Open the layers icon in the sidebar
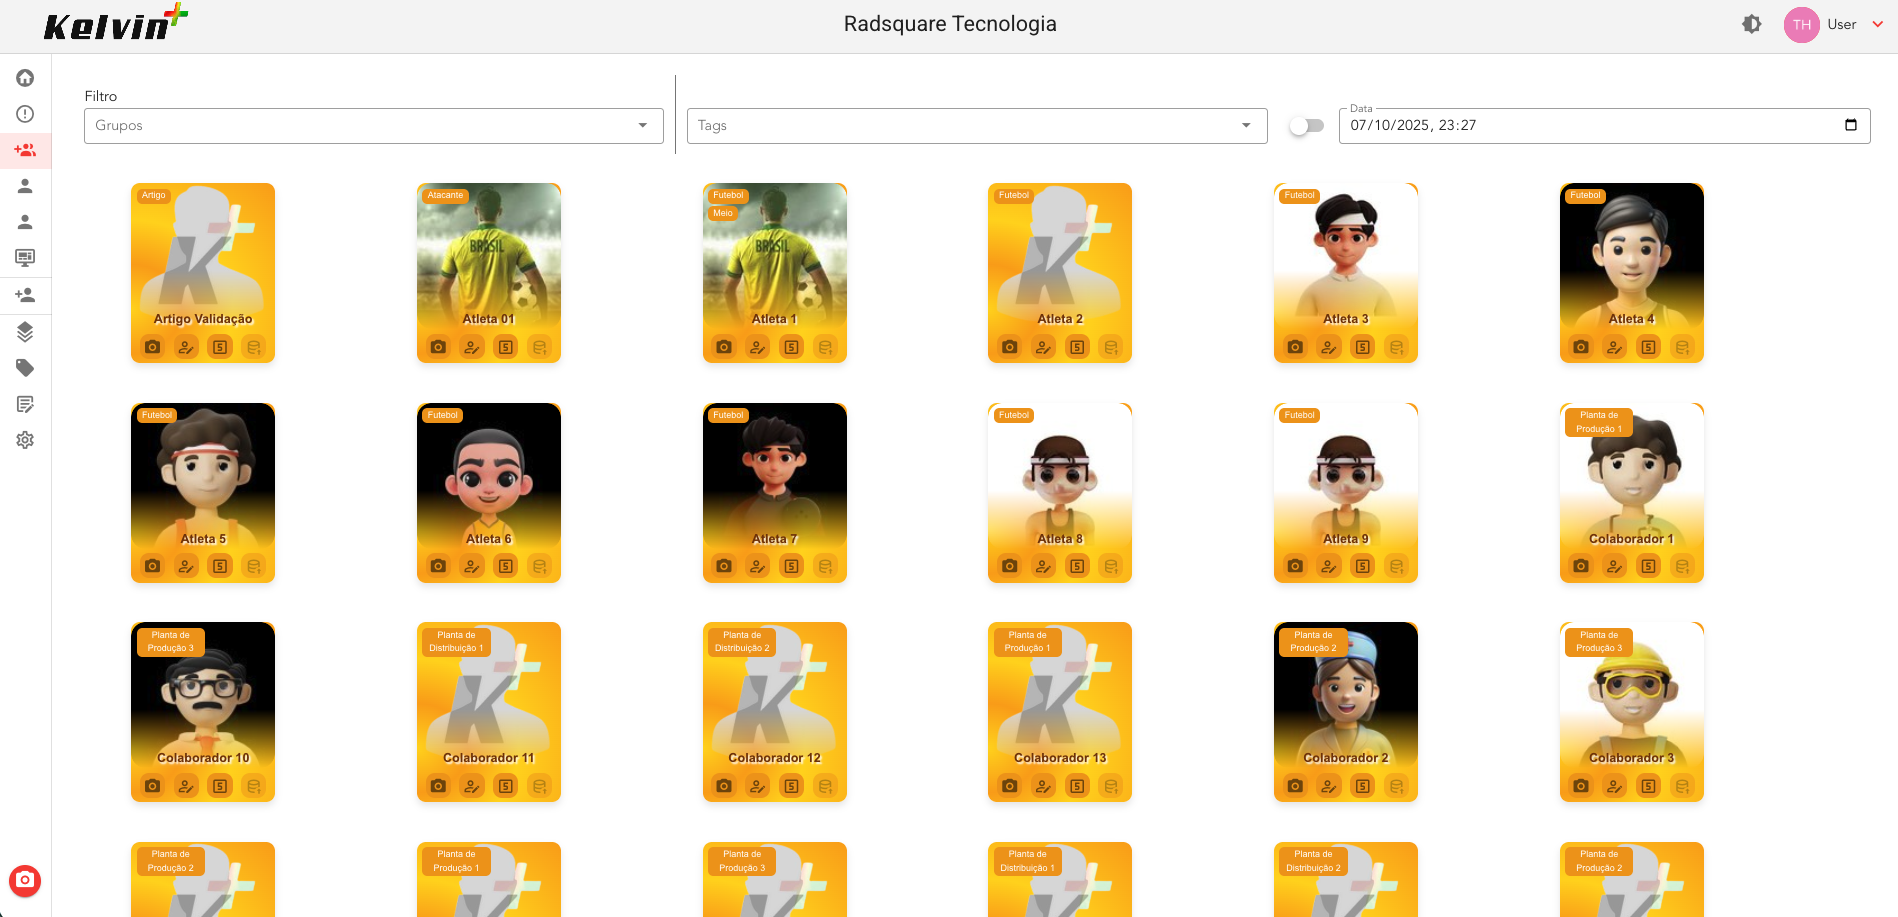The image size is (1898, 917). tap(25, 332)
